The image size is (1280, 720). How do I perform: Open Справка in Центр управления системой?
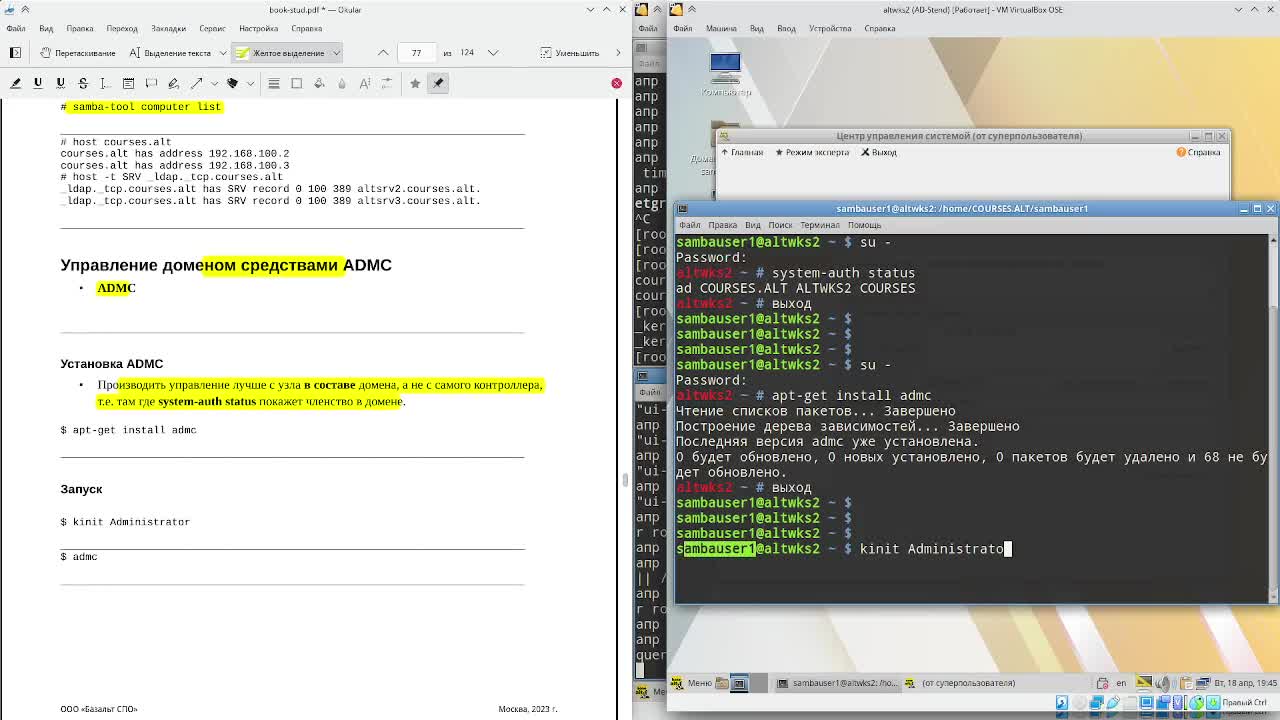(1198, 152)
